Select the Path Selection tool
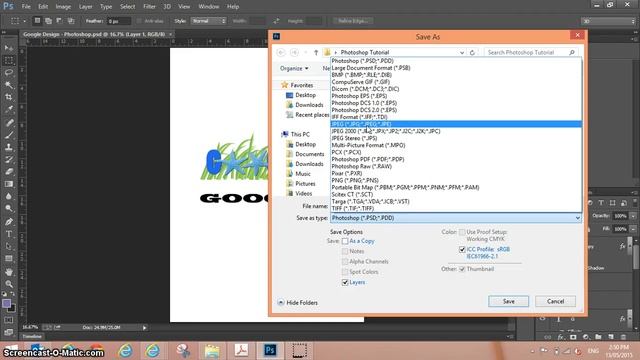The height and width of the screenshot is (360, 640). coord(9,246)
